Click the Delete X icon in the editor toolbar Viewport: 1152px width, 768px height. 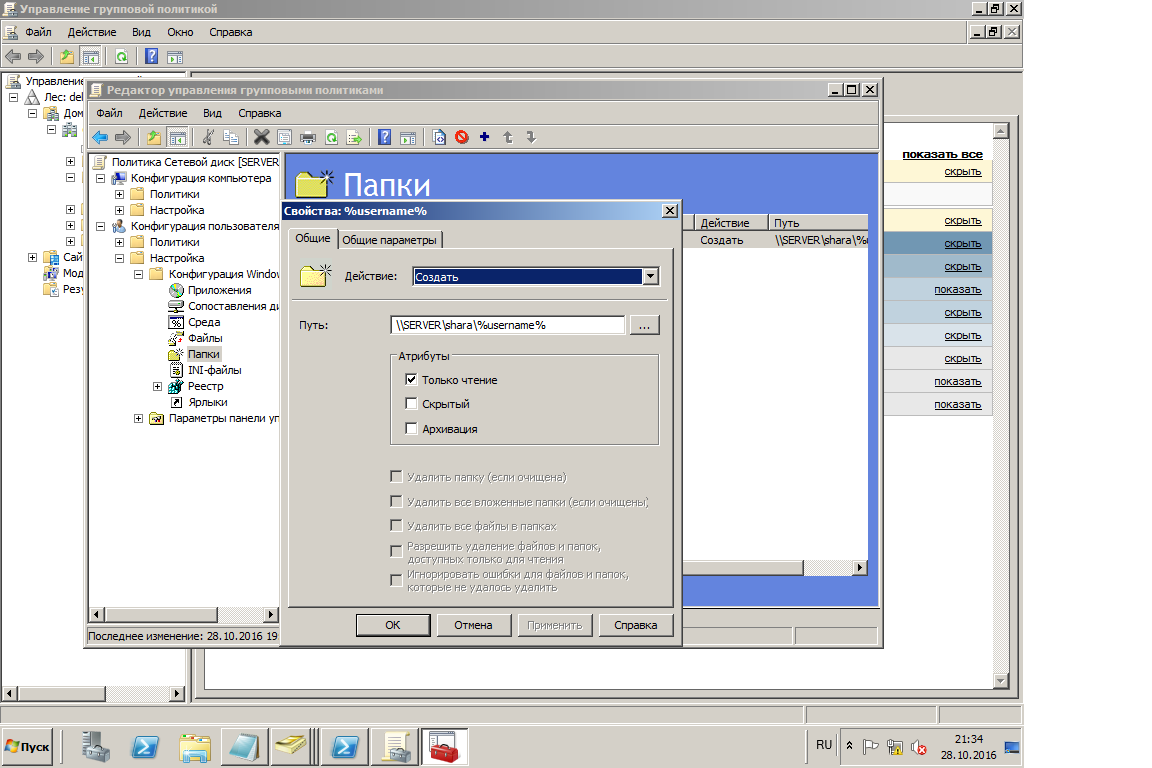coord(262,137)
